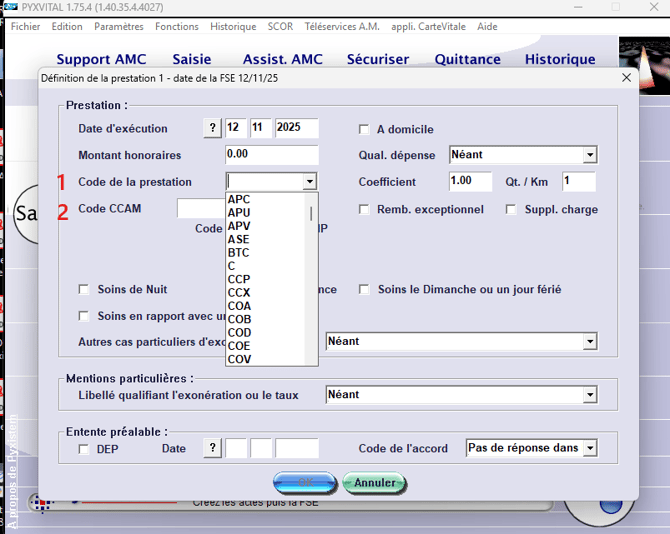Open the Code de l'accord dropdown
The width and height of the screenshot is (670, 534).
point(590,448)
